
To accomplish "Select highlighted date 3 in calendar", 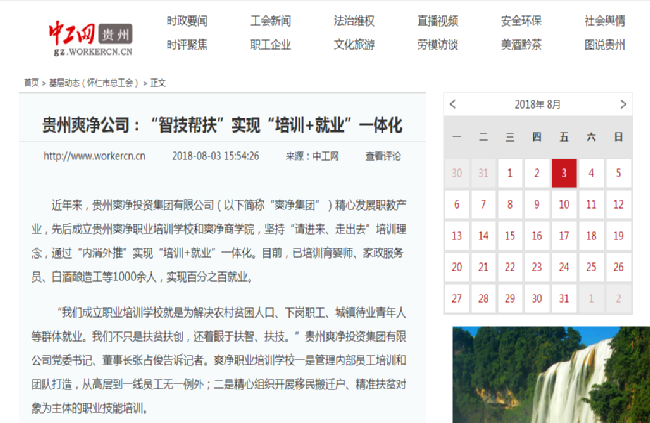I will 564,173.
